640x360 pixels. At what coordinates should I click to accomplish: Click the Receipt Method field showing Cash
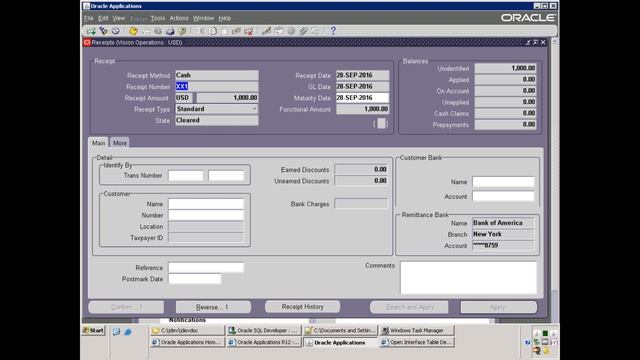(217, 75)
